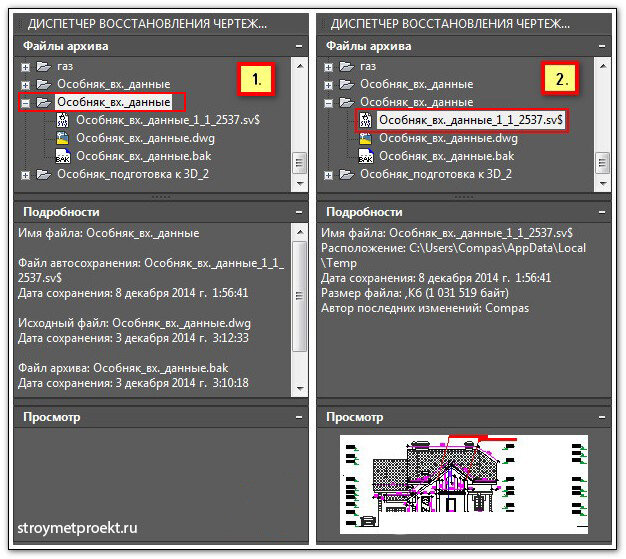
Task: Select Особняк_вх._данные.bak in left panel tree
Action: click(x=143, y=156)
